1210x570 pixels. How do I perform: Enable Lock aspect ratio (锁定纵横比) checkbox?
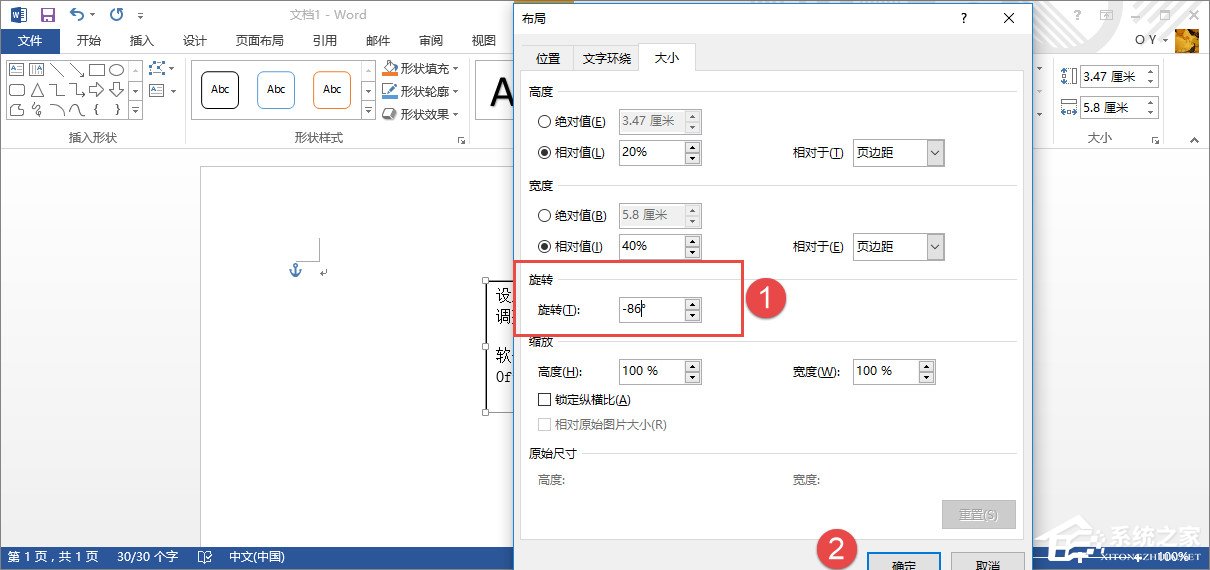[x=545, y=400]
